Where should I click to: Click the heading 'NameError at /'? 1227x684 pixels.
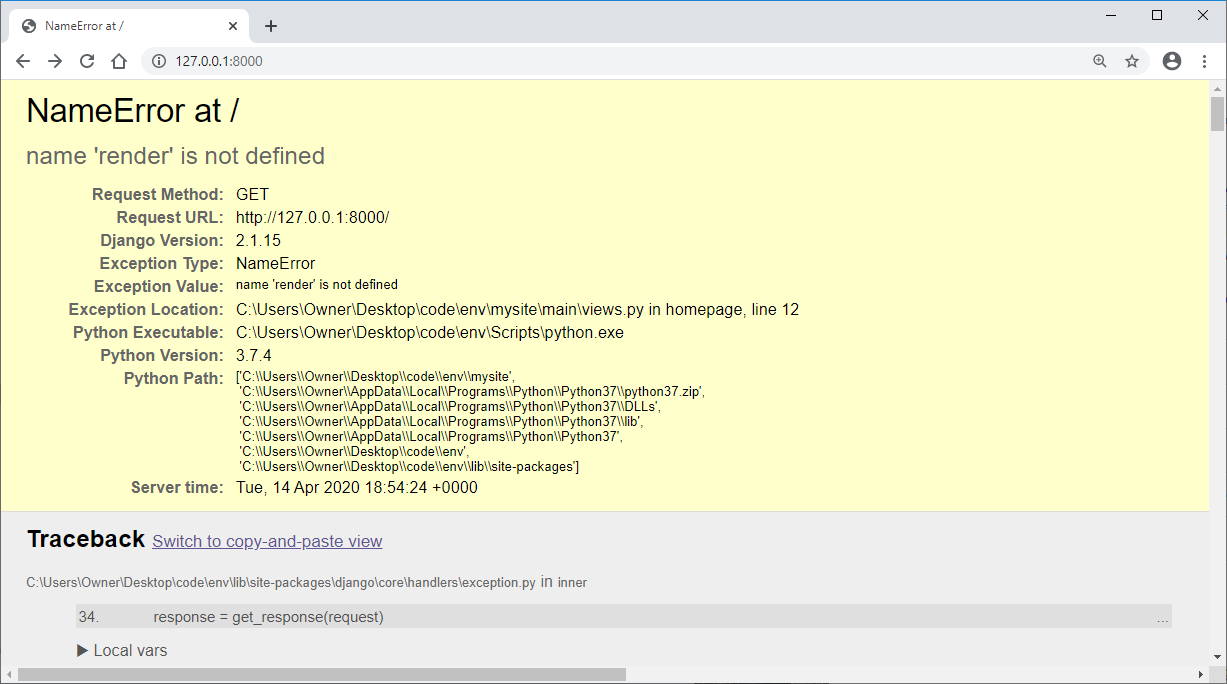132,111
